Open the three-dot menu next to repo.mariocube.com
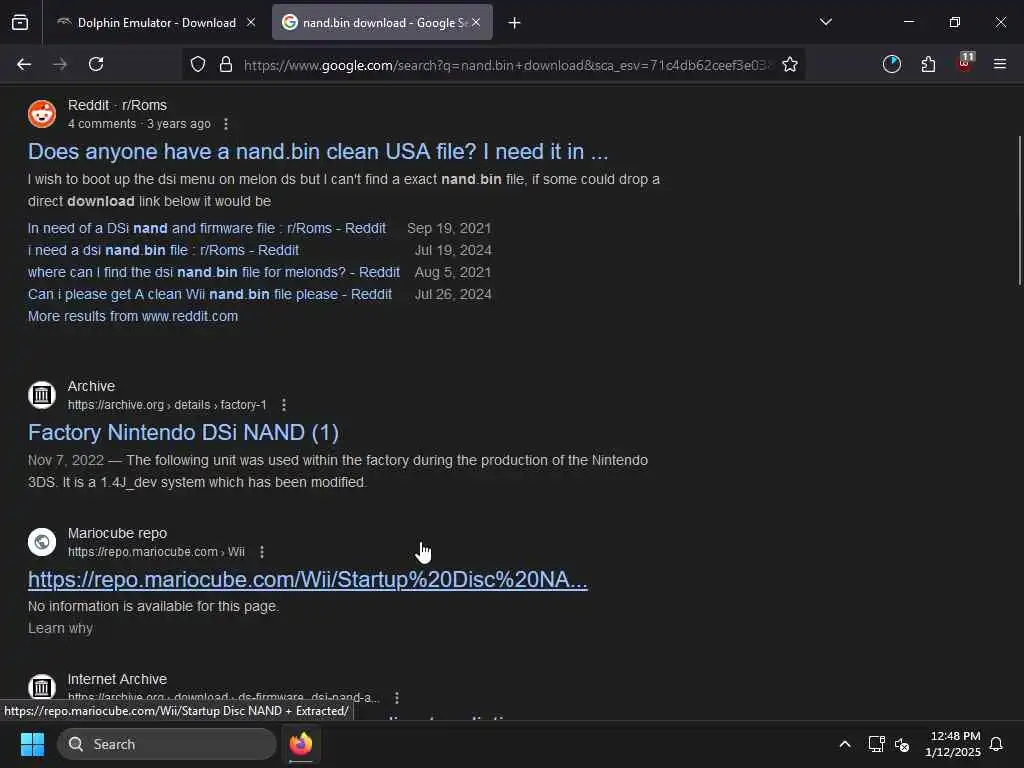 click(262, 552)
